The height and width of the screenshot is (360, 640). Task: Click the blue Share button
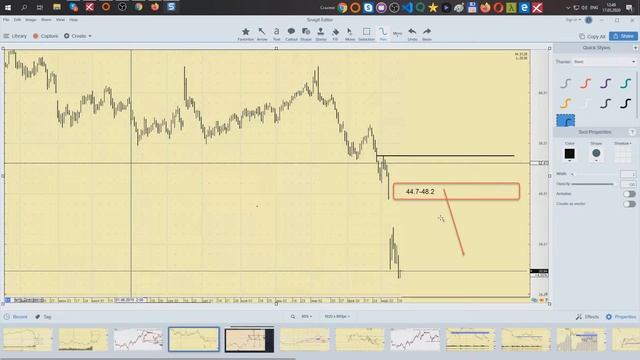(x=623, y=36)
